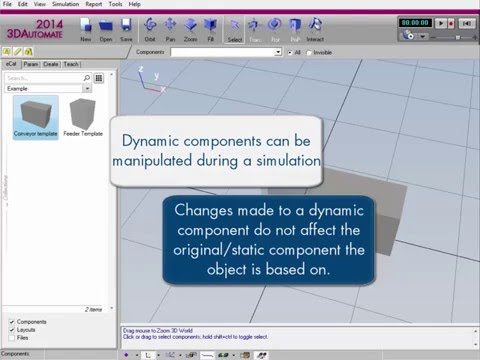The width and height of the screenshot is (480, 360).
Task: Select the Conveyor template thumbnail
Action: click(36, 117)
